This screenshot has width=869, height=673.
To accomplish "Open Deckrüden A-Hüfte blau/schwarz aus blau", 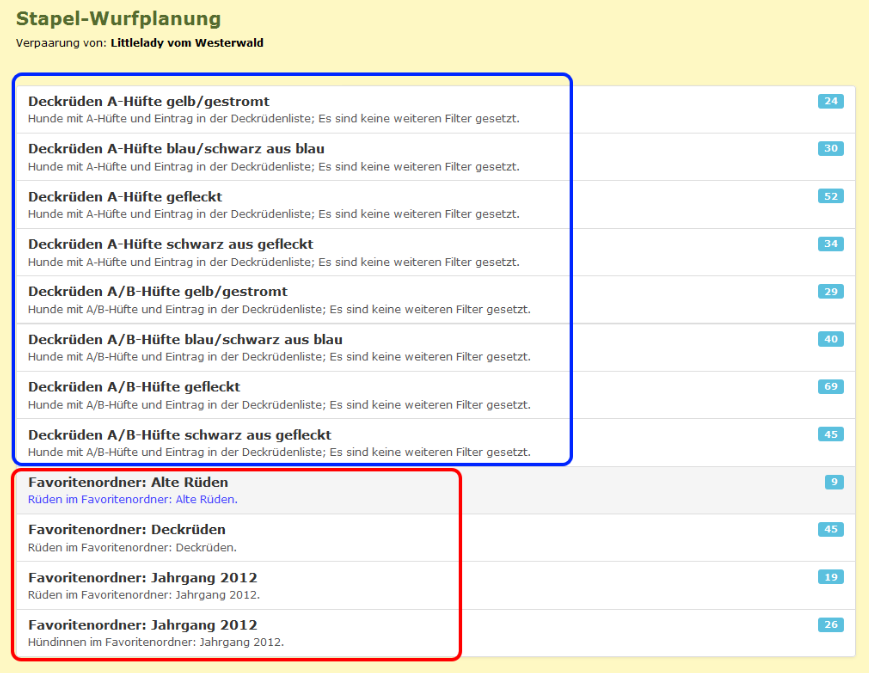I will click(x=176, y=149).
